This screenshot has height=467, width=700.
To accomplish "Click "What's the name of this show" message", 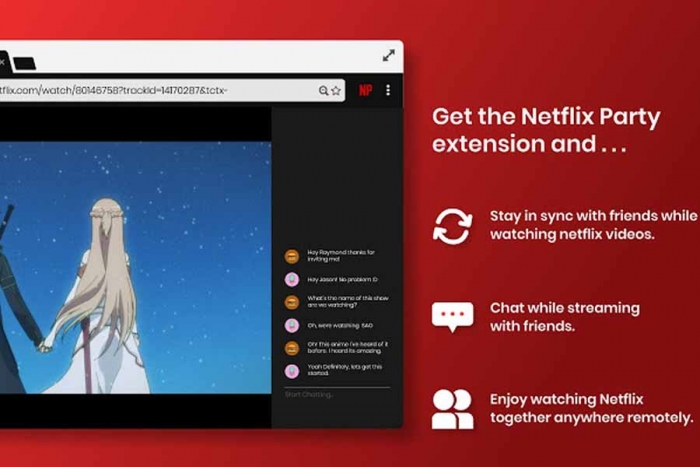I will coord(348,301).
